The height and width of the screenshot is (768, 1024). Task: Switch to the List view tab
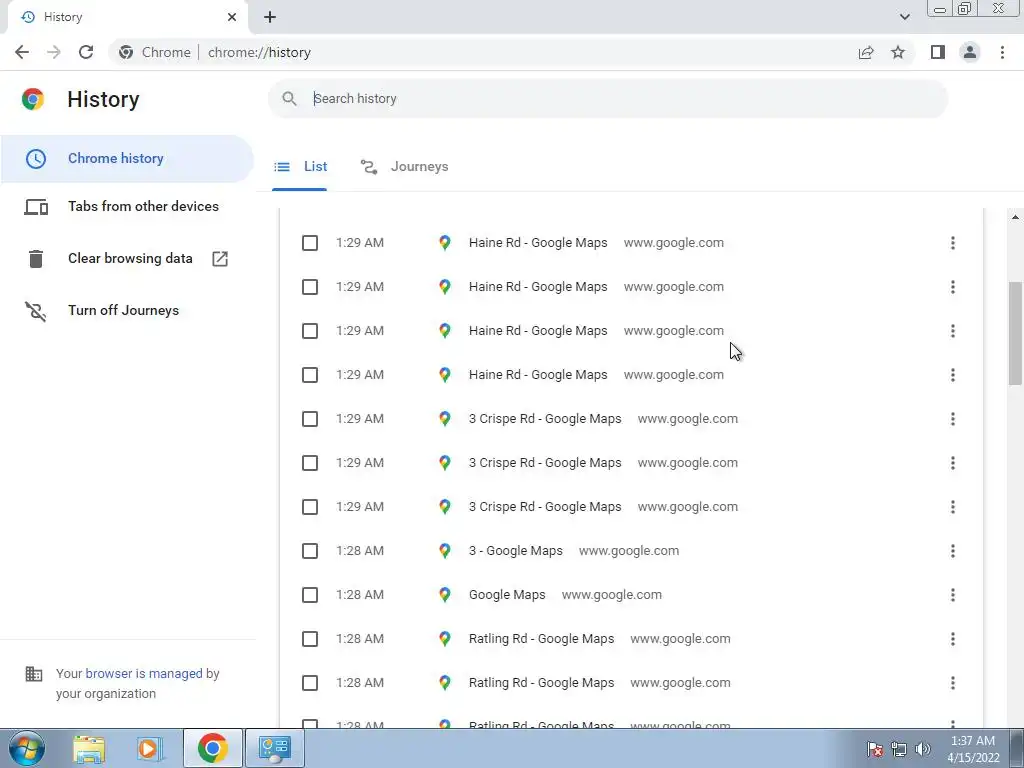pos(300,167)
